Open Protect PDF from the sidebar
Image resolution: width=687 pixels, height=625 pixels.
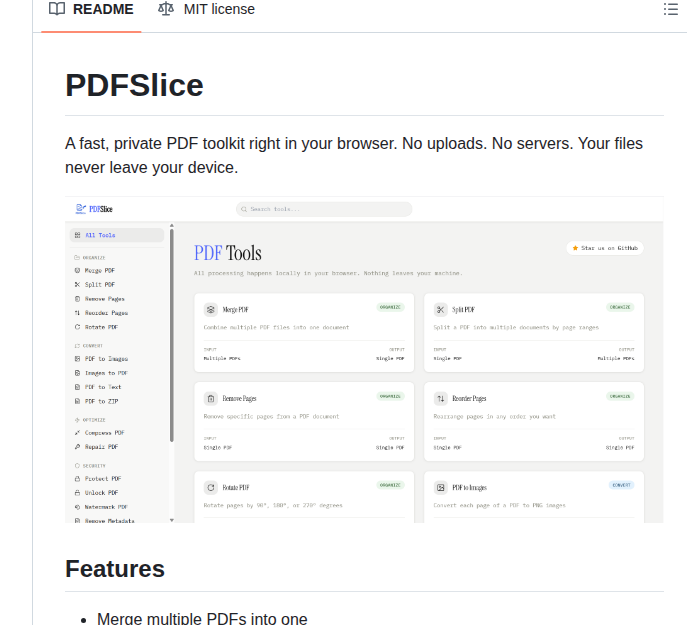coord(103,479)
